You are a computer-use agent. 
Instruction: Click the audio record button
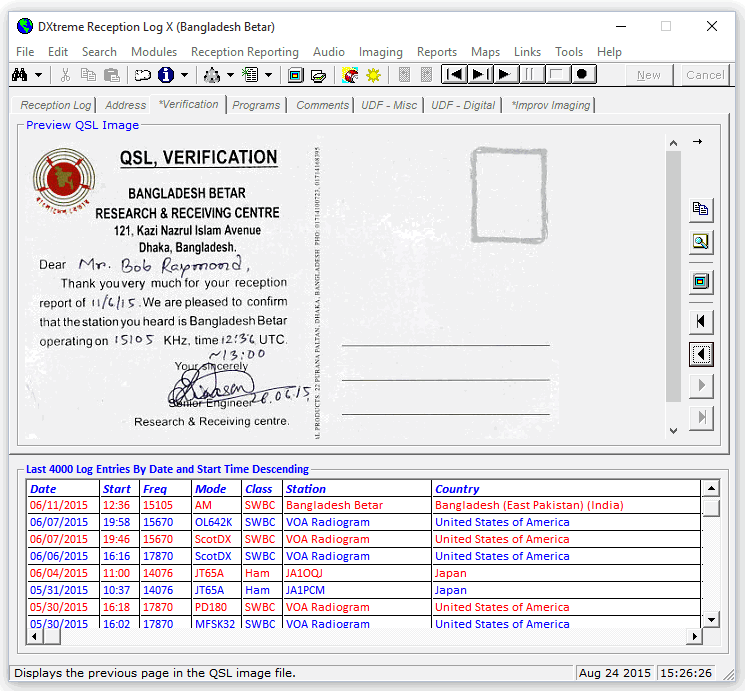click(x=582, y=75)
